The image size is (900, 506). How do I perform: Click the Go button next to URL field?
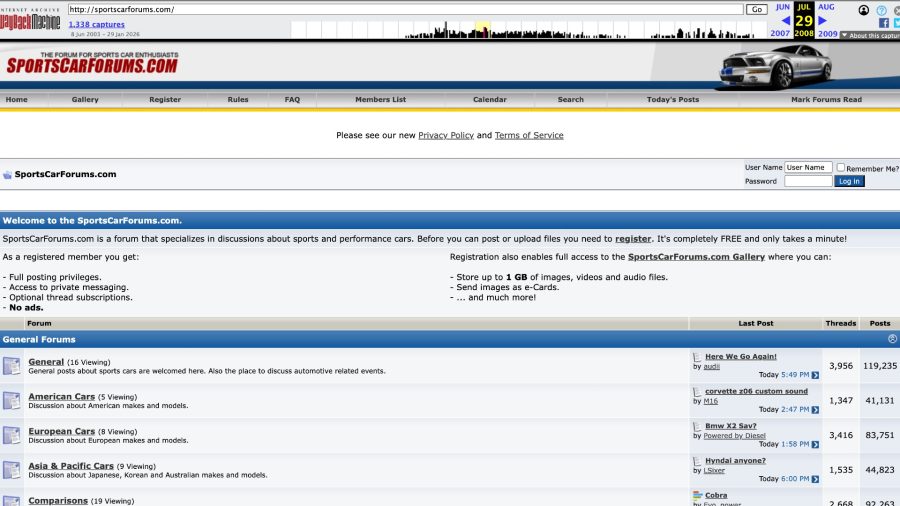click(756, 9)
